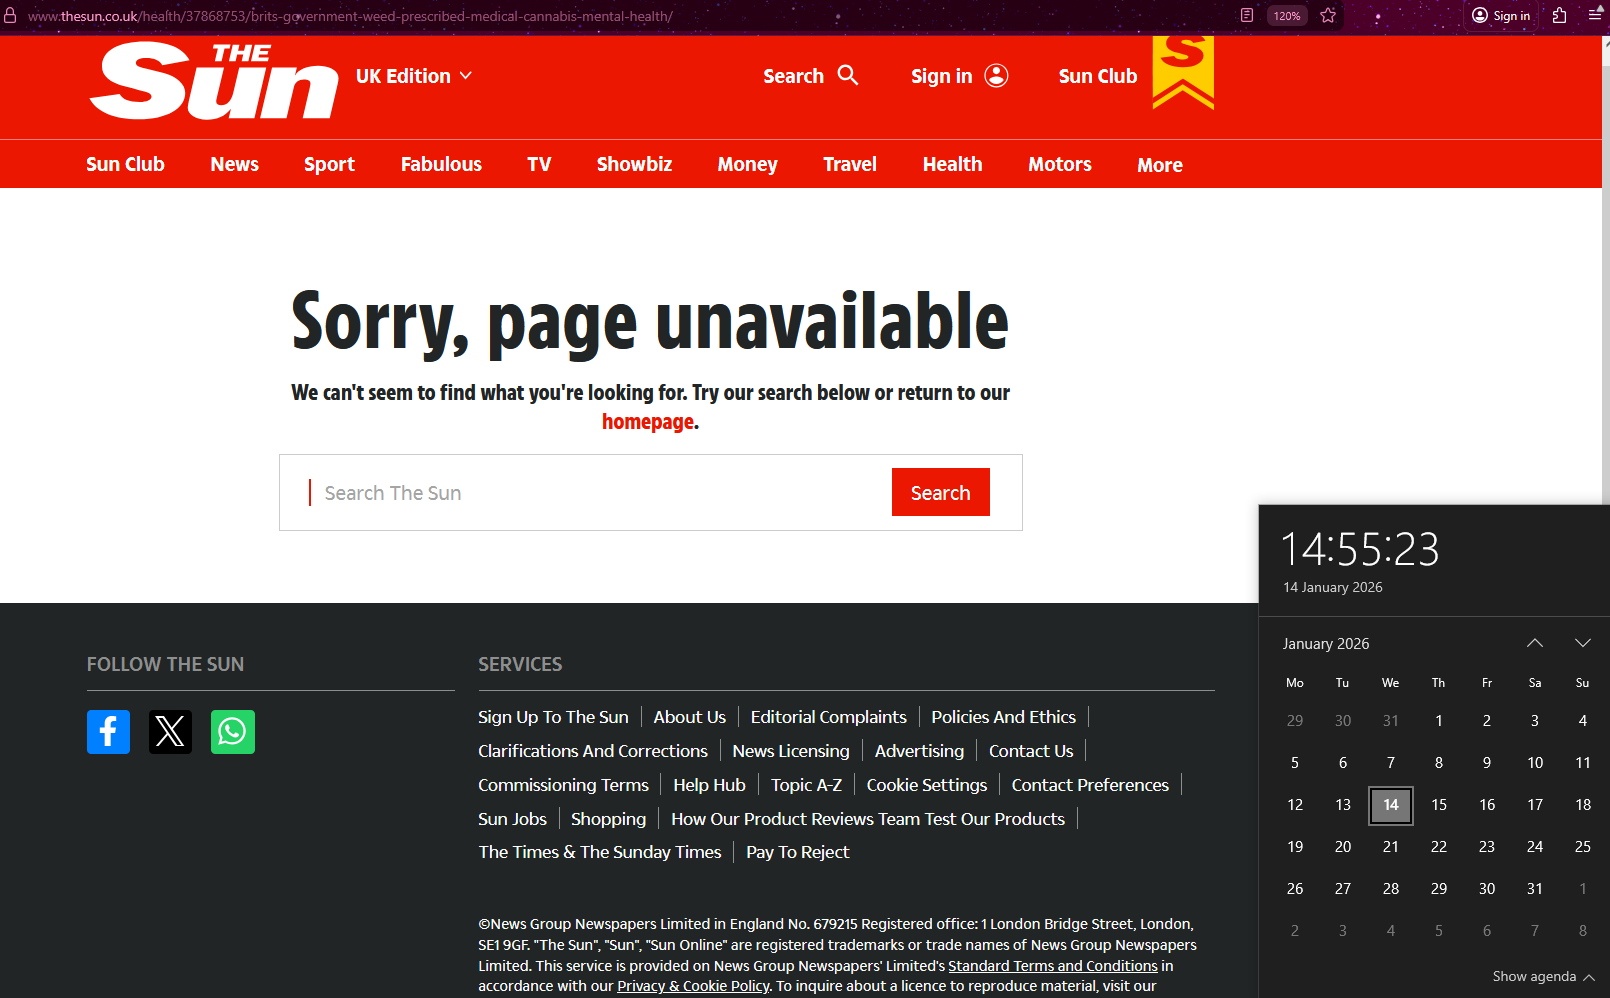Open Clarifications And Corrections link
The height and width of the screenshot is (998, 1610).
[593, 751]
